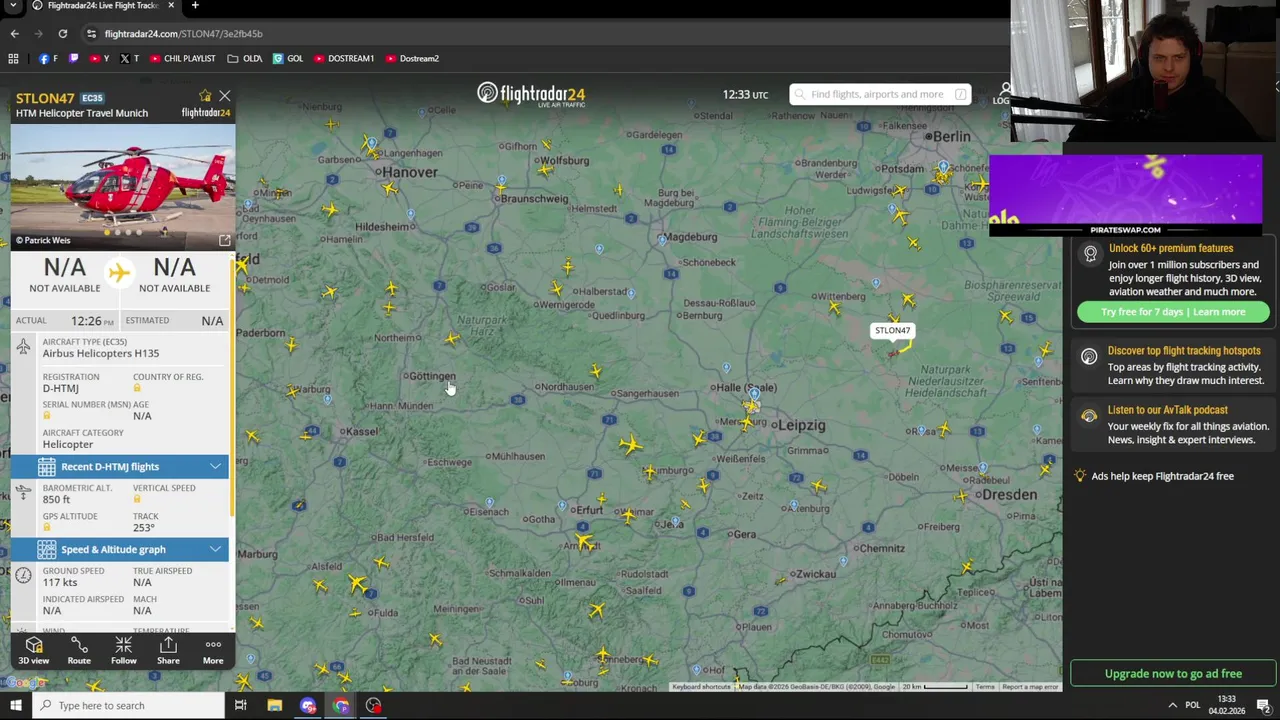The height and width of the screenshot is (720, 1280).
Task: Open File Explorer from taskbar
Action: click(x=274, y=706)
